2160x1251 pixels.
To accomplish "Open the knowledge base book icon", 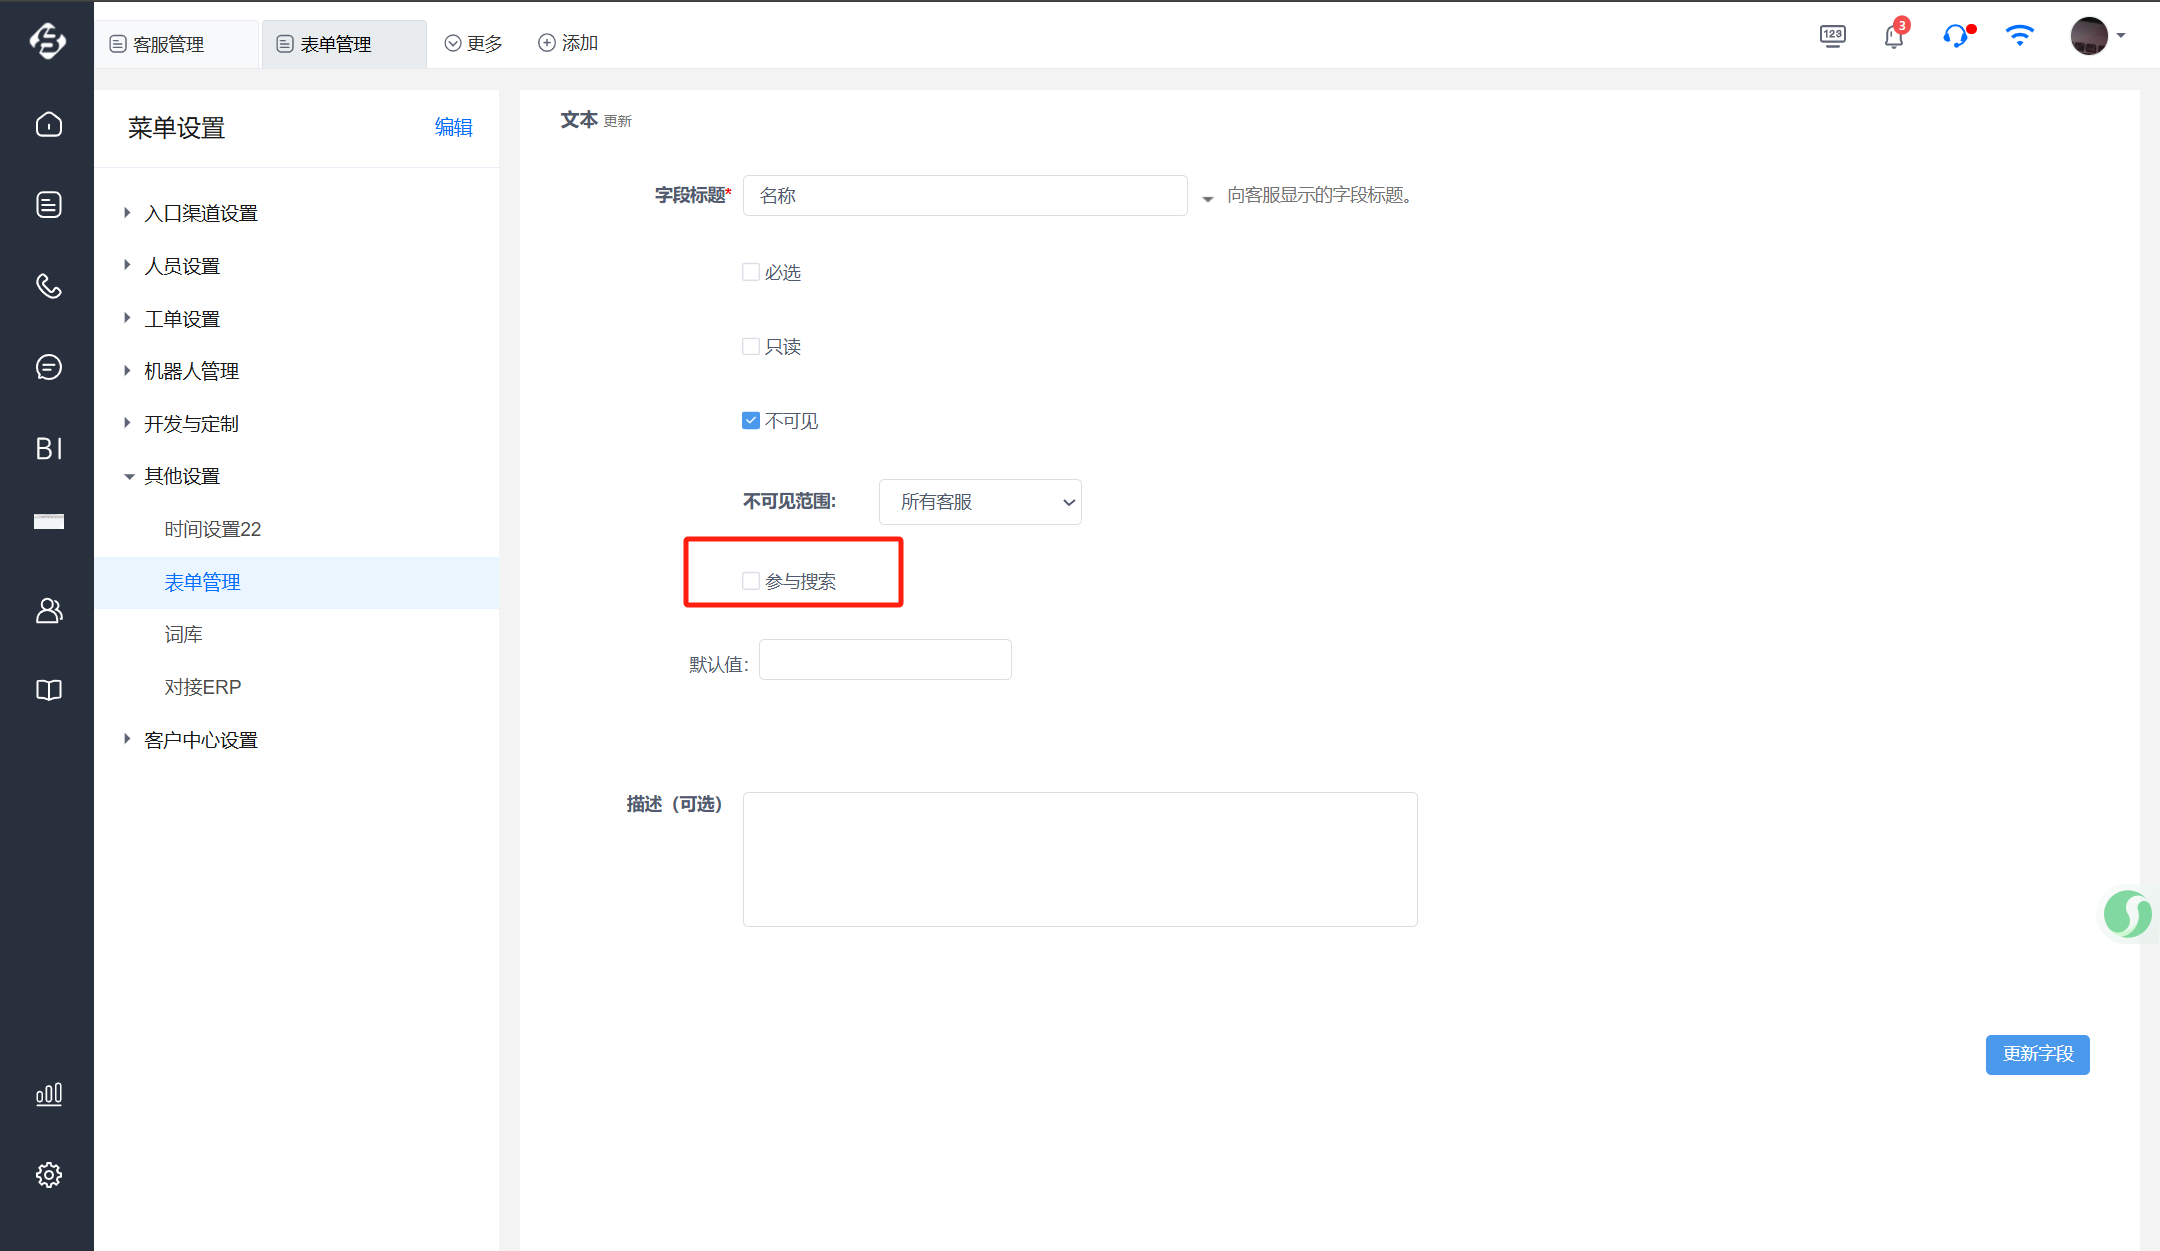I will point(48,690).
